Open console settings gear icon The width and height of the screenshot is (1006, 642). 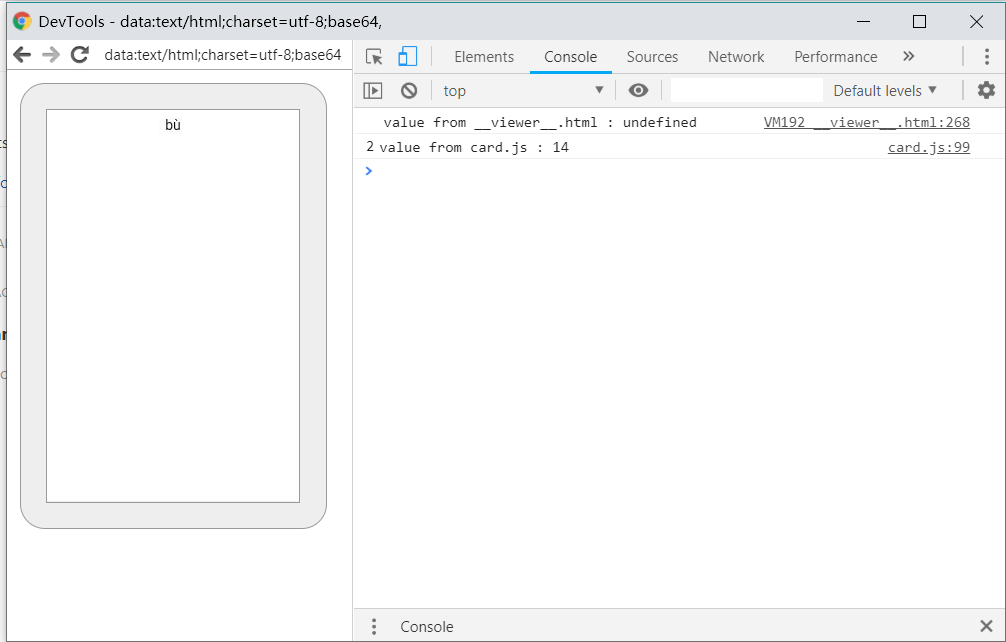986,90
